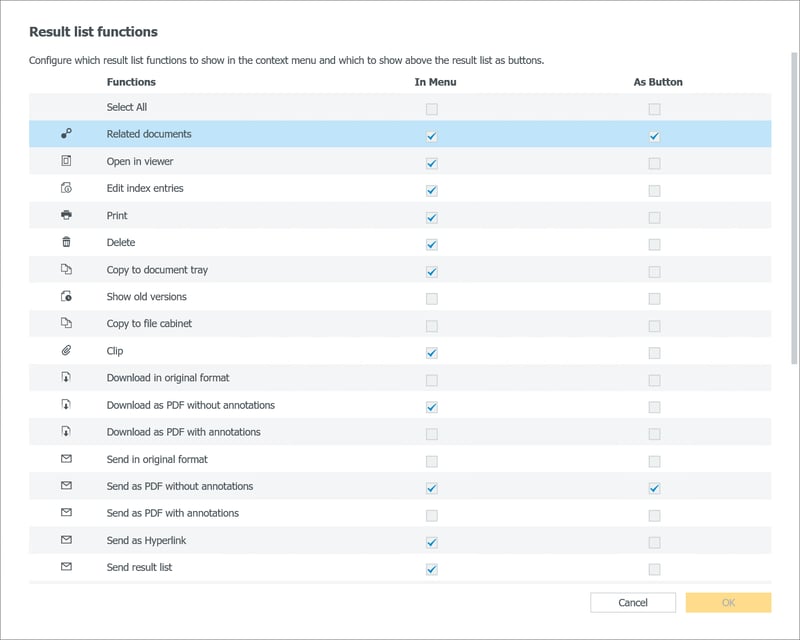Select the Copy to file cabinet row label

click(x=149, y=324)
